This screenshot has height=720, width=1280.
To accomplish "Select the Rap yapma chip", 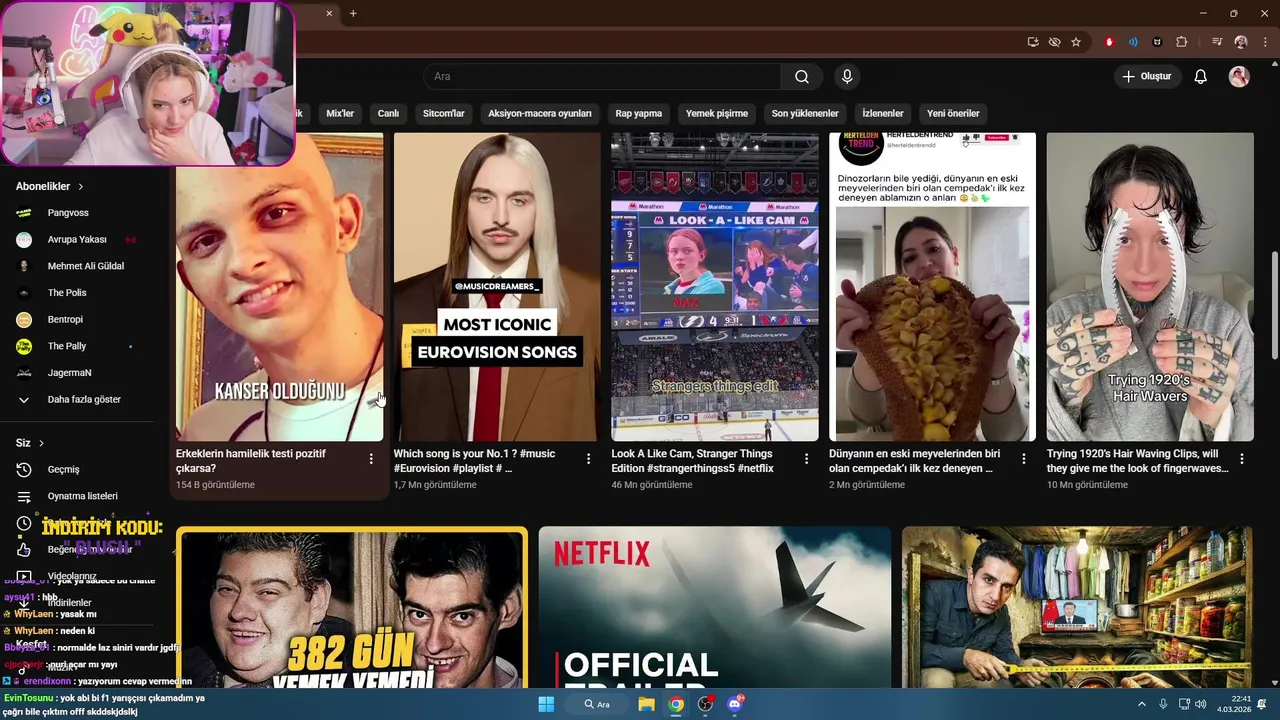I will 639,113.
